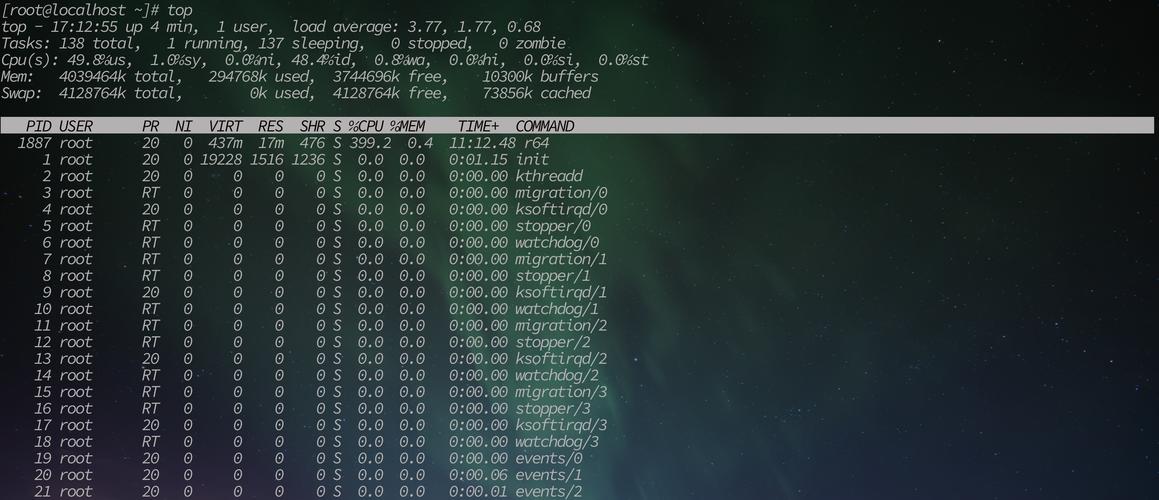The width and height of the screenshot is (1159, 500).
Task: Click the events/1 process entry
Action: (x=548, y=475)
